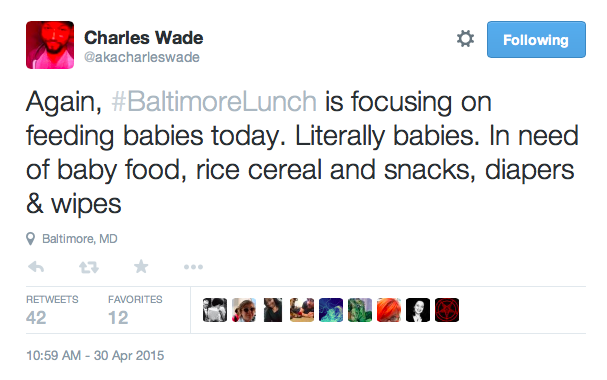607x380 pixels.
Task: Click the Charles Wade display name
Action: tap(144, 38)
